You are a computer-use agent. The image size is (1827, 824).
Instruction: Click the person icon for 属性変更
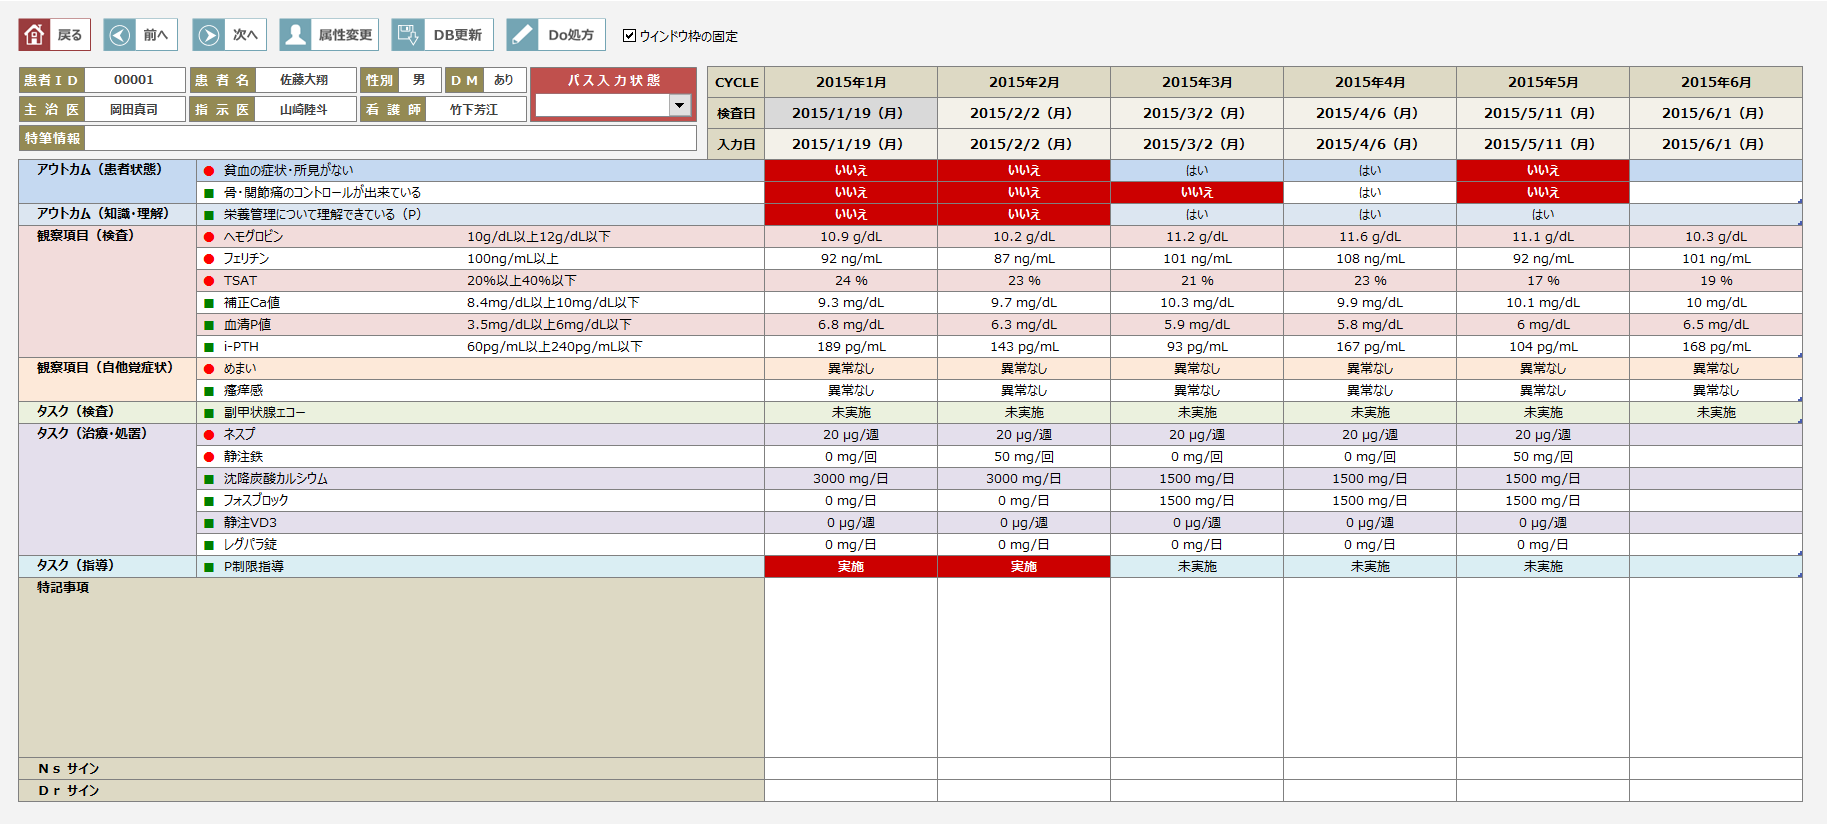click(x=295, y=35)
